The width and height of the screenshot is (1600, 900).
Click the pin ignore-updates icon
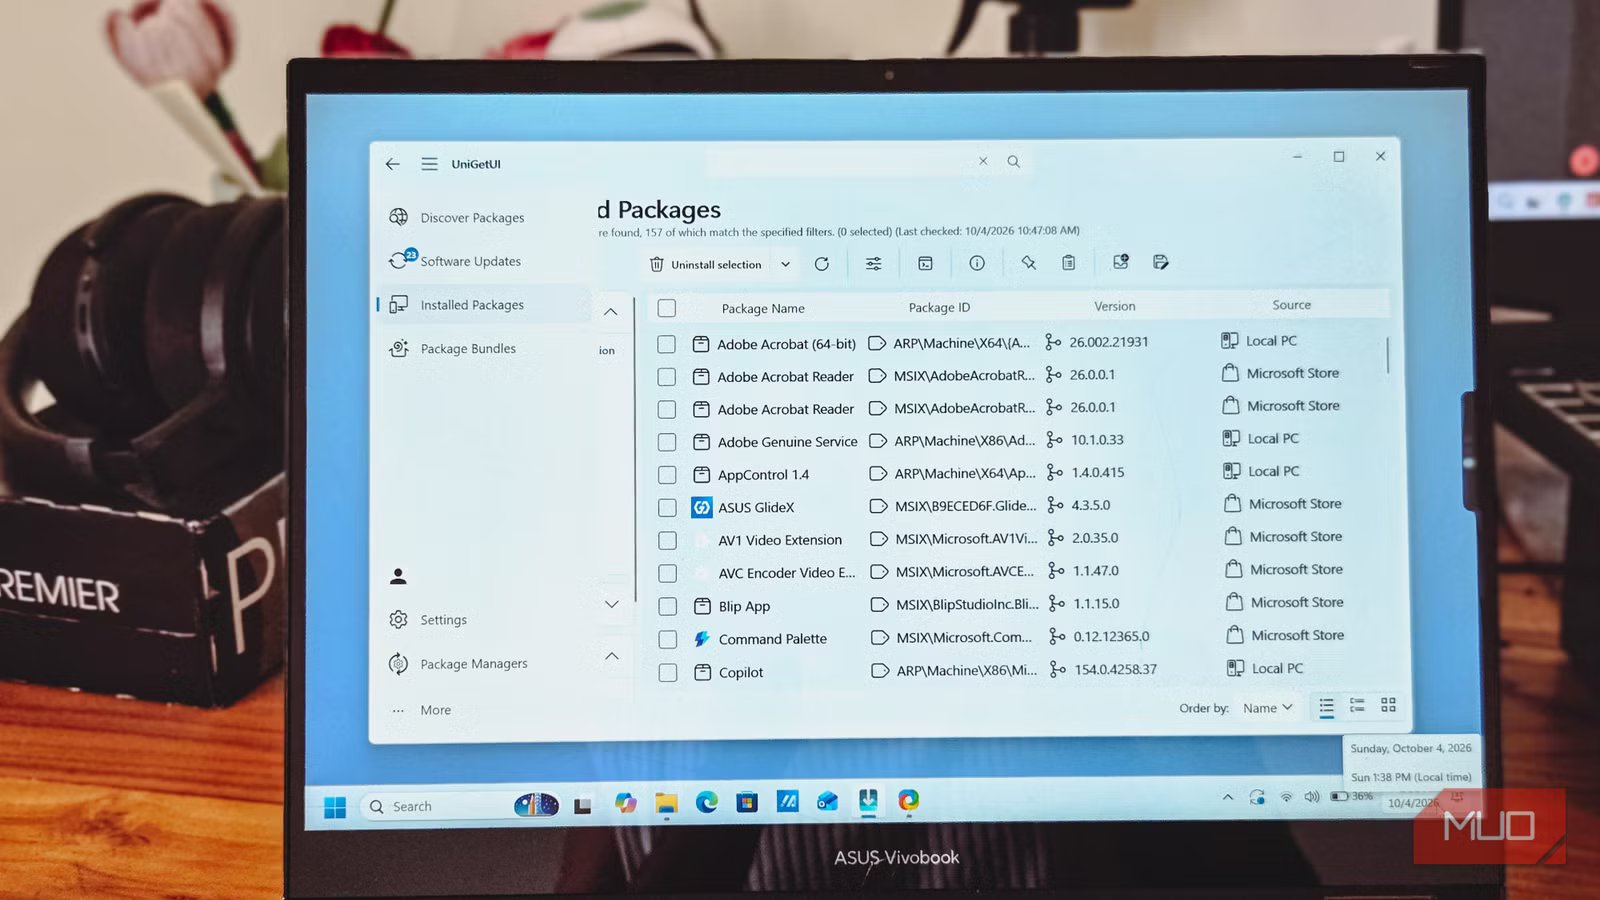point(1028,262)
